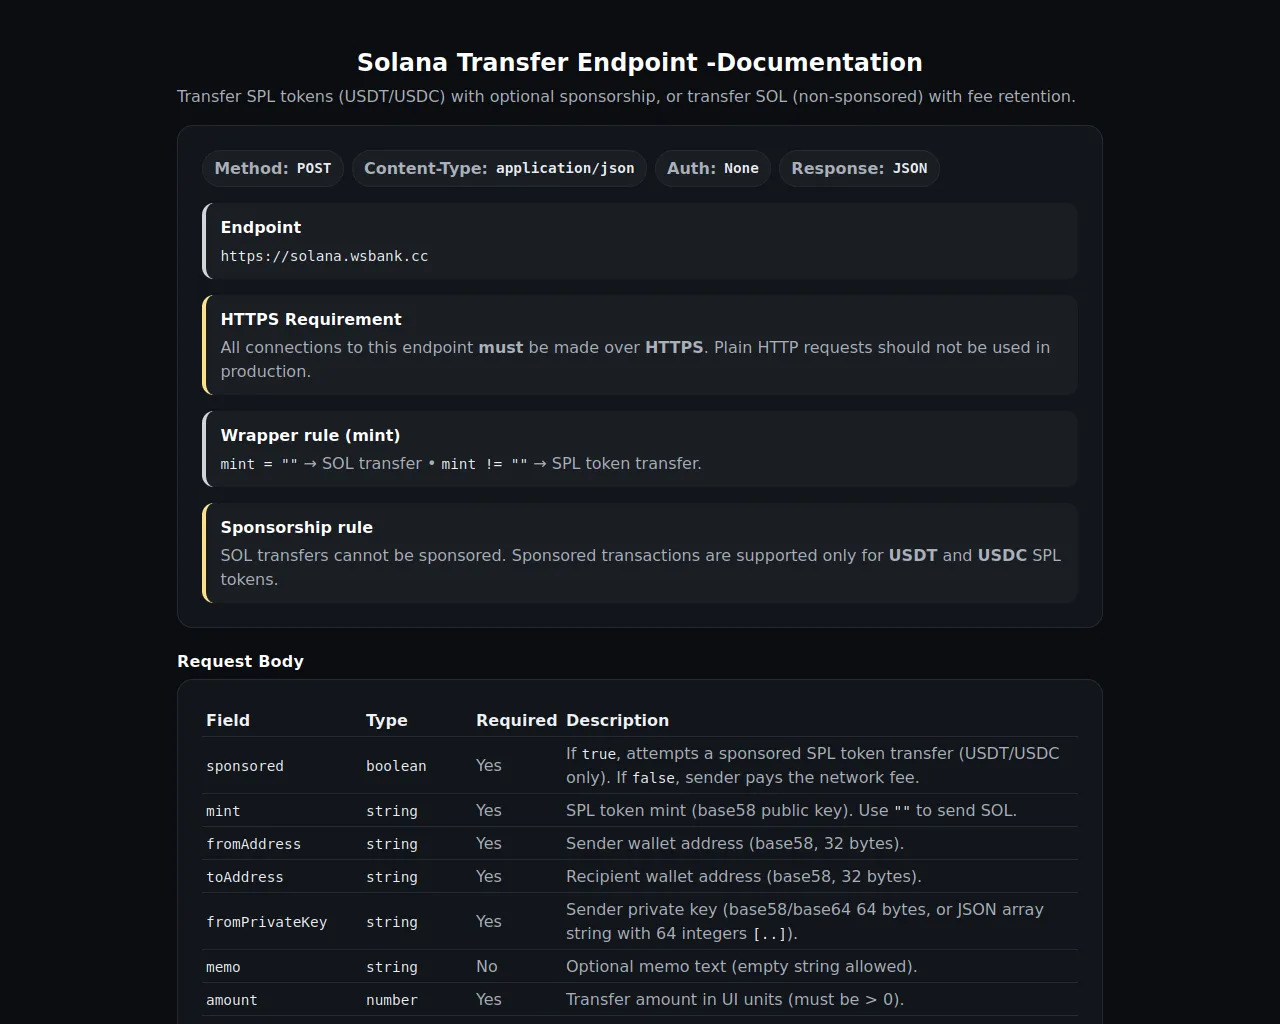This screenshot has width=1280, height=1024.
Task: Click the Response: JSON badge
Action: tap(859, 168)
